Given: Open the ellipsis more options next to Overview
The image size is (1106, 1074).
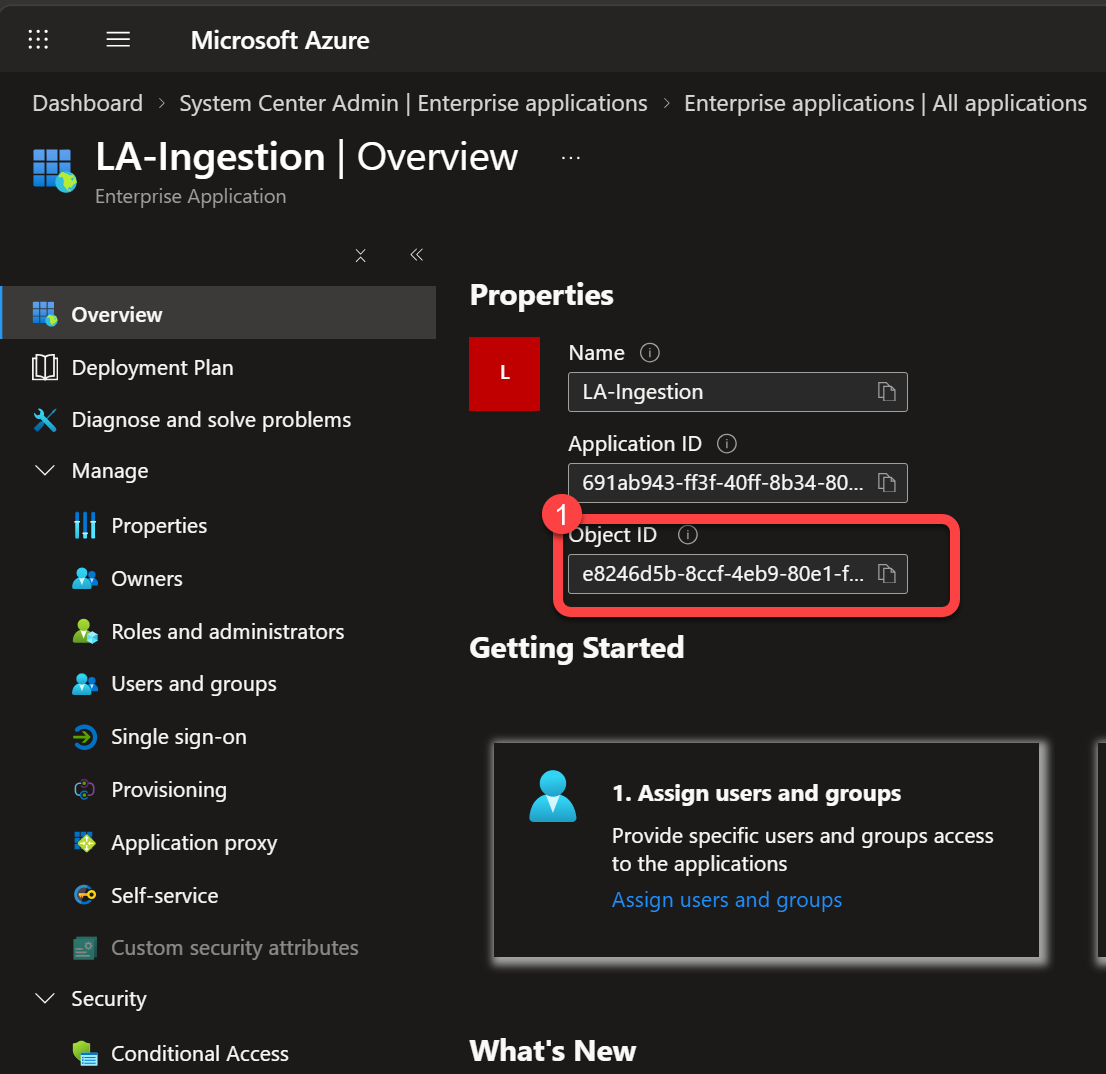Looking at the screenshot, I should click(571, 158).
